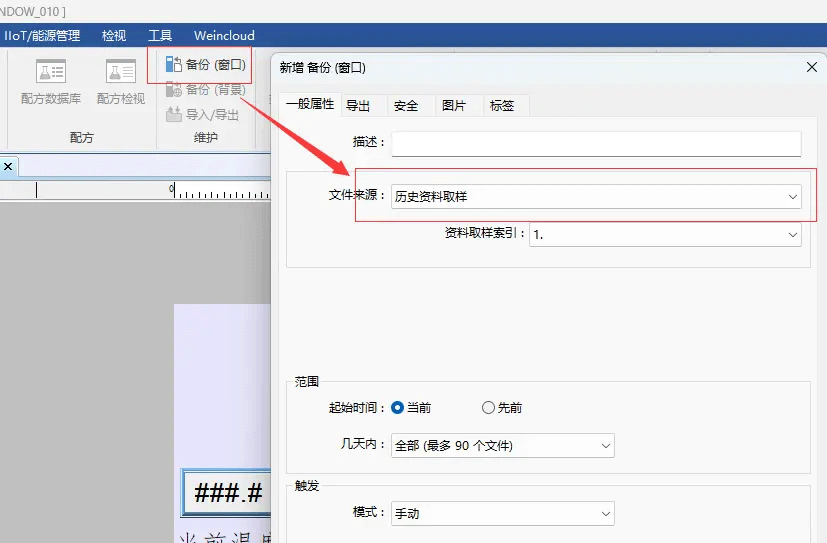Click the 导入/导出 import export icon
Viewport: 827px width, 543px height.
click(x=174, y=115)
